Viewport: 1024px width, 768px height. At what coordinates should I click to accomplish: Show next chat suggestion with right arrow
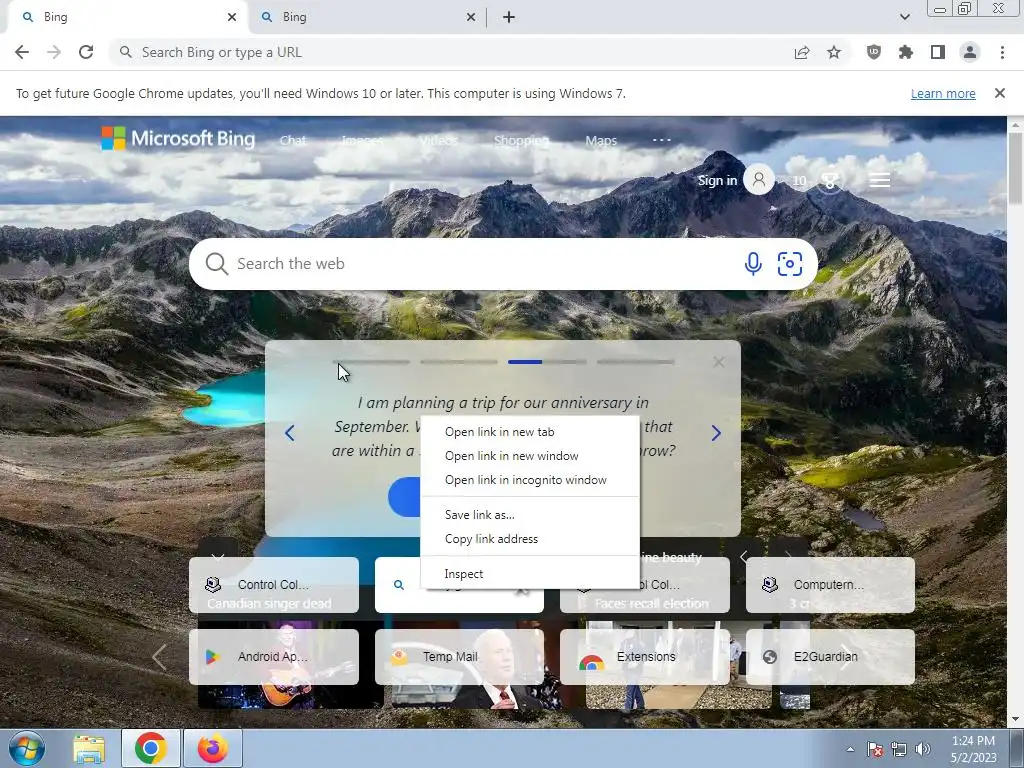click(x=716, y=432)
